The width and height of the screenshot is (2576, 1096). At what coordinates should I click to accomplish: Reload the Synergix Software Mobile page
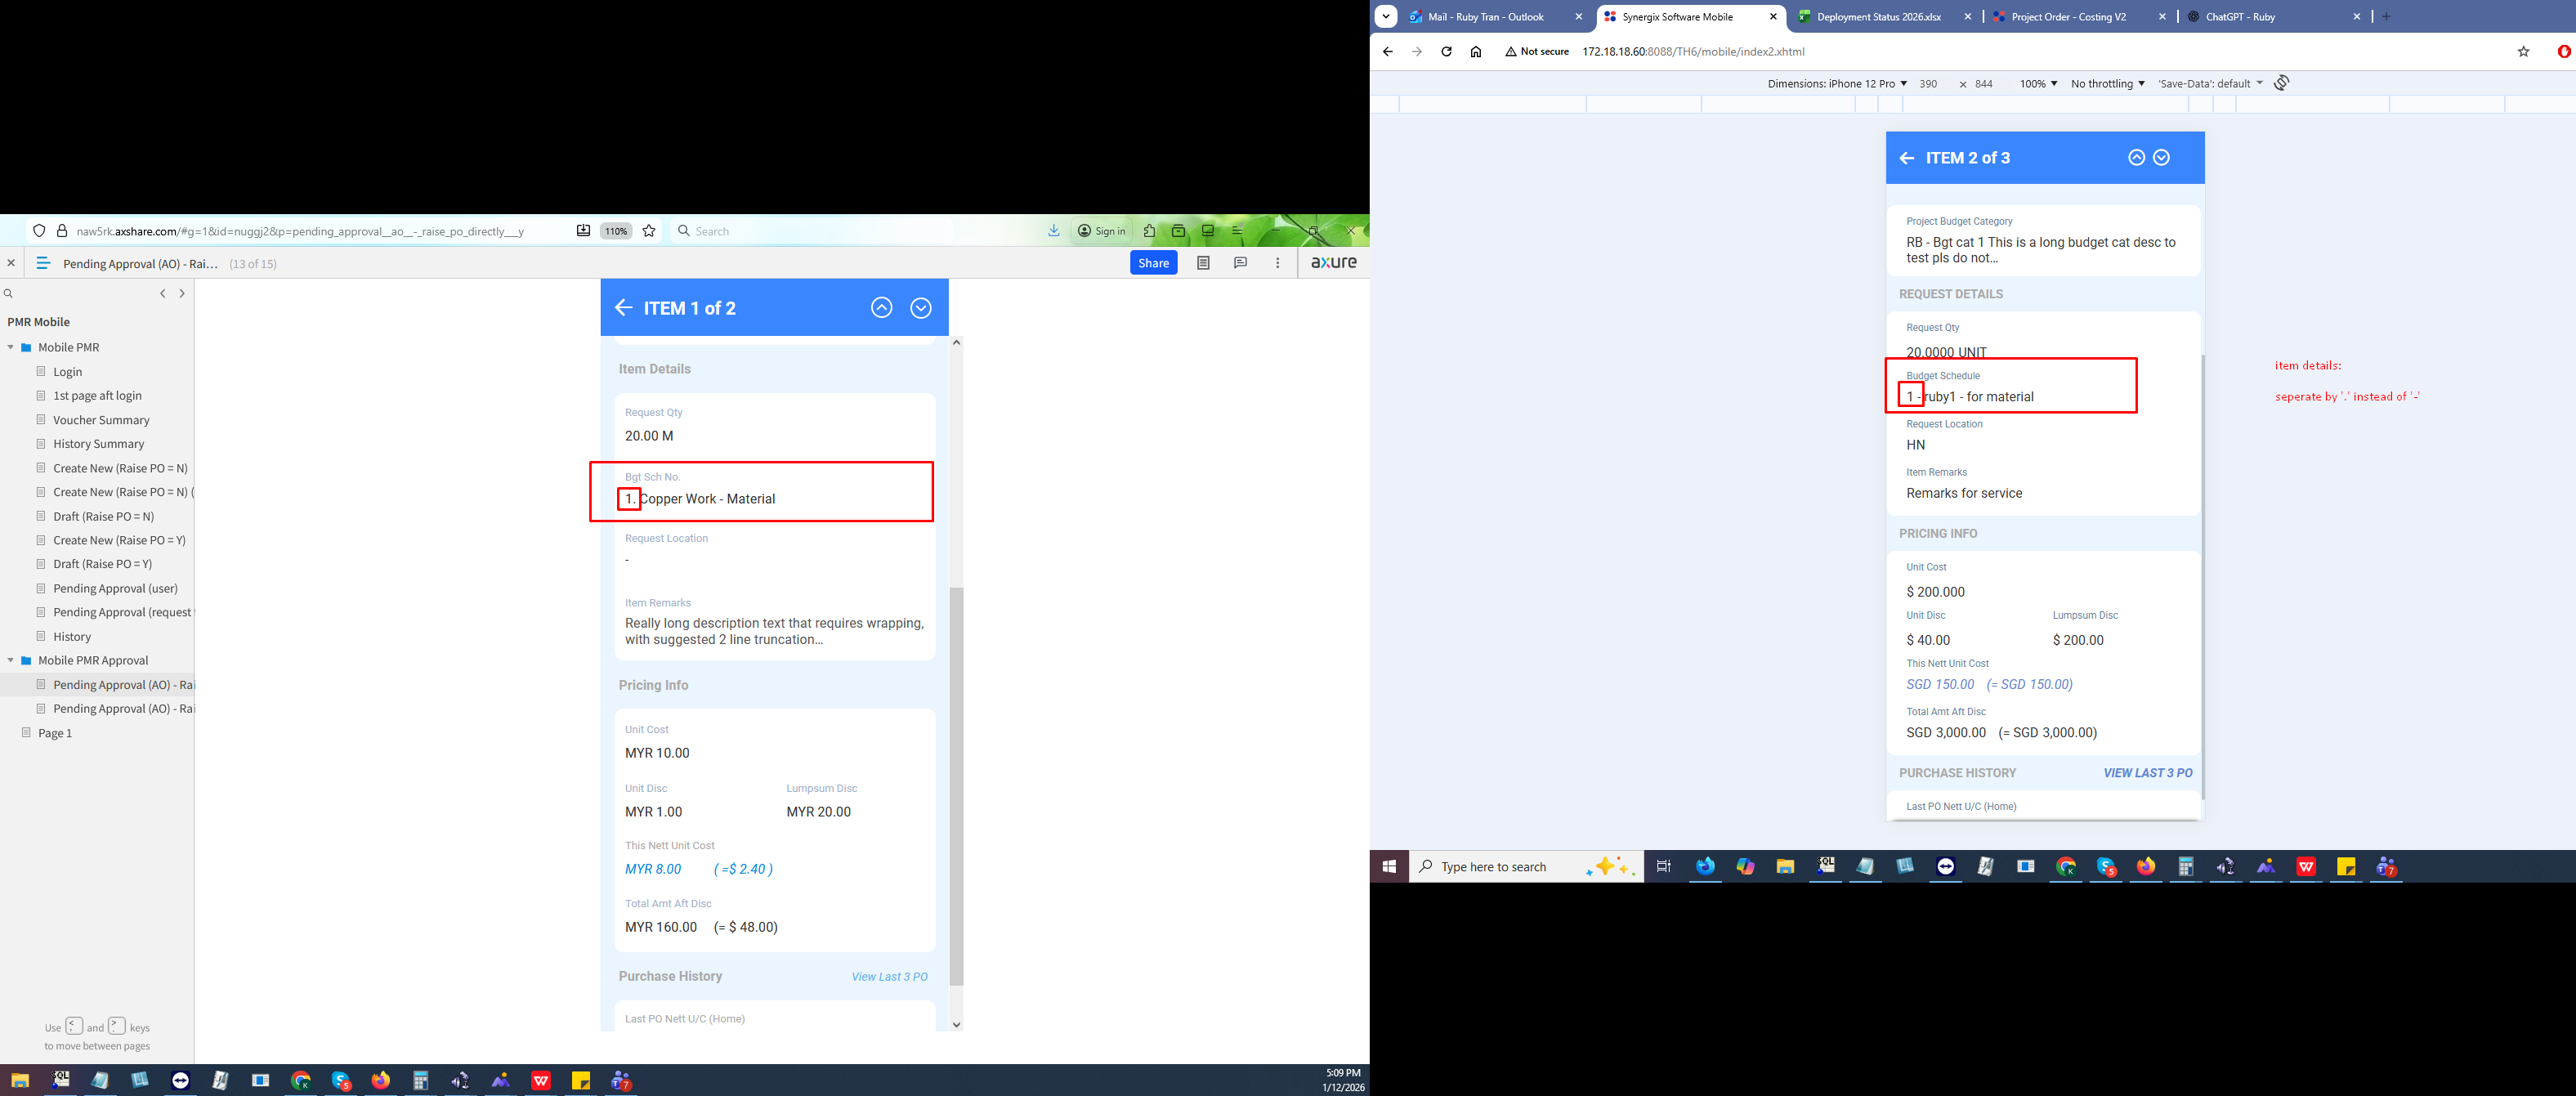1446,52
